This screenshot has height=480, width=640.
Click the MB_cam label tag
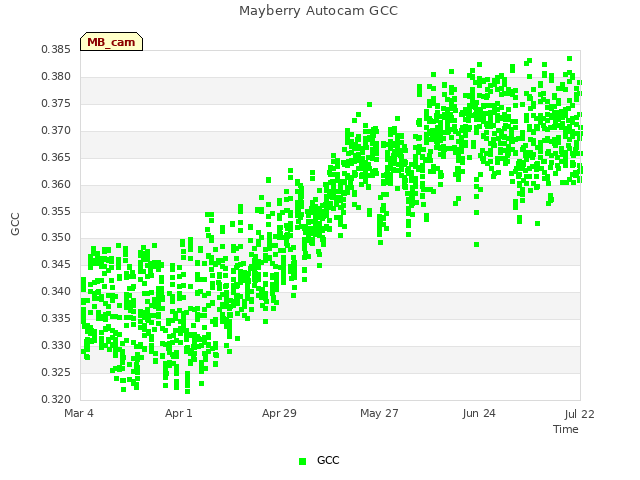(111, 42)
